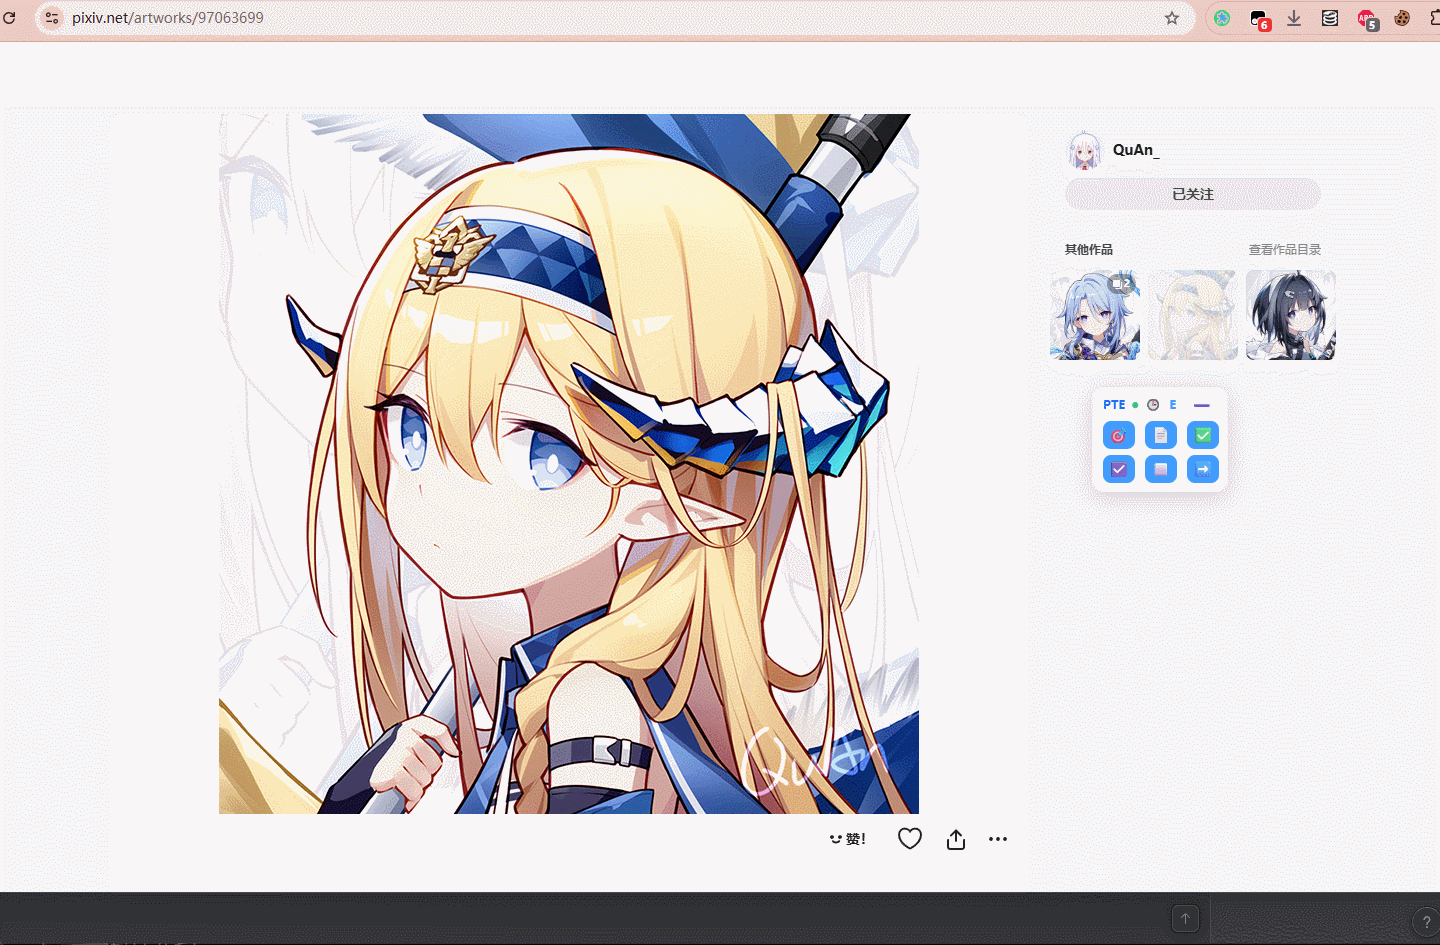Click the right arrow icon in PTE panel
1440x945 pixels.
point(1203,469)
